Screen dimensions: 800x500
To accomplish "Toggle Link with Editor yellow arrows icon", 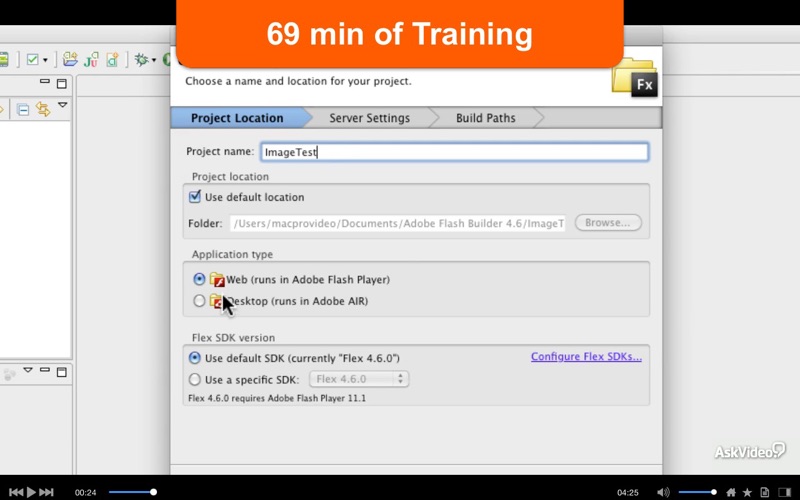I will click(x=43, y=109).
